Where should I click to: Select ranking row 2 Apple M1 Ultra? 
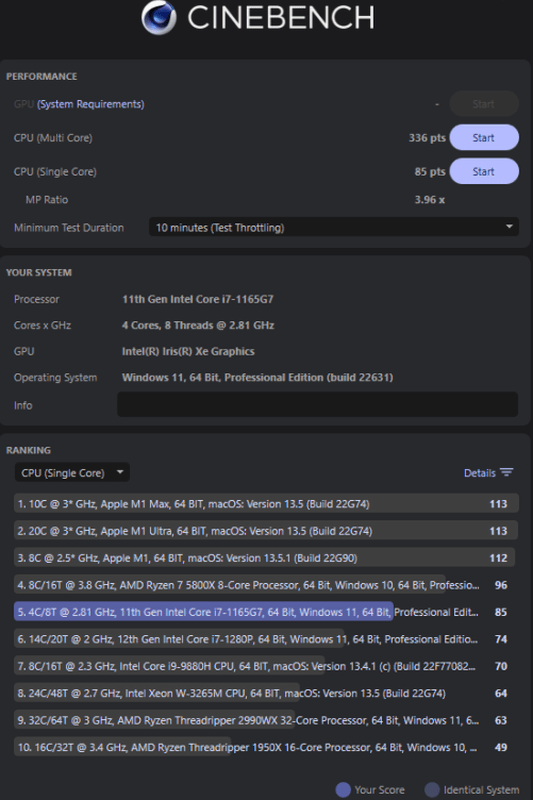click(266, 531)
